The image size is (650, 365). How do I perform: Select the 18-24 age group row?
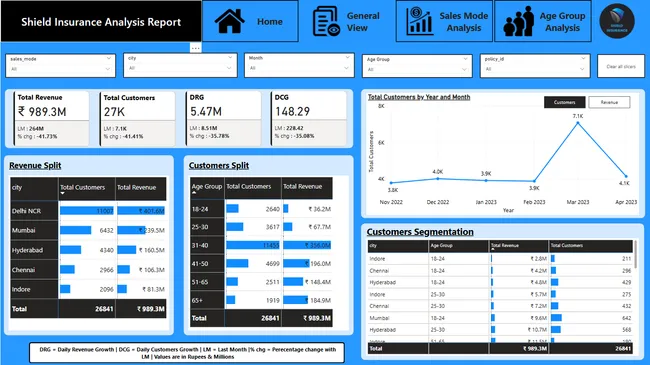pos(261,209)
